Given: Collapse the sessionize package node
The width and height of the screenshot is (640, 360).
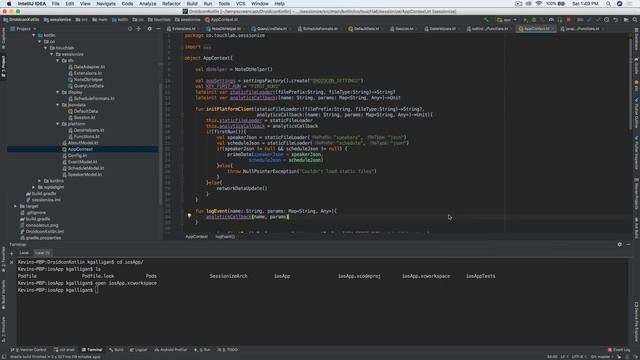Looking at the screenshot, I should pos(52,54).
